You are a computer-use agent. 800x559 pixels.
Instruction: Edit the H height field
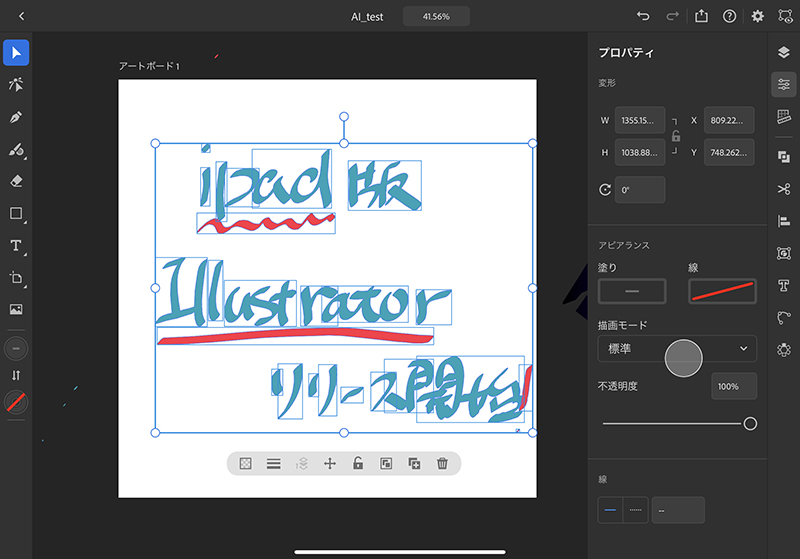(x=640, y=152)
